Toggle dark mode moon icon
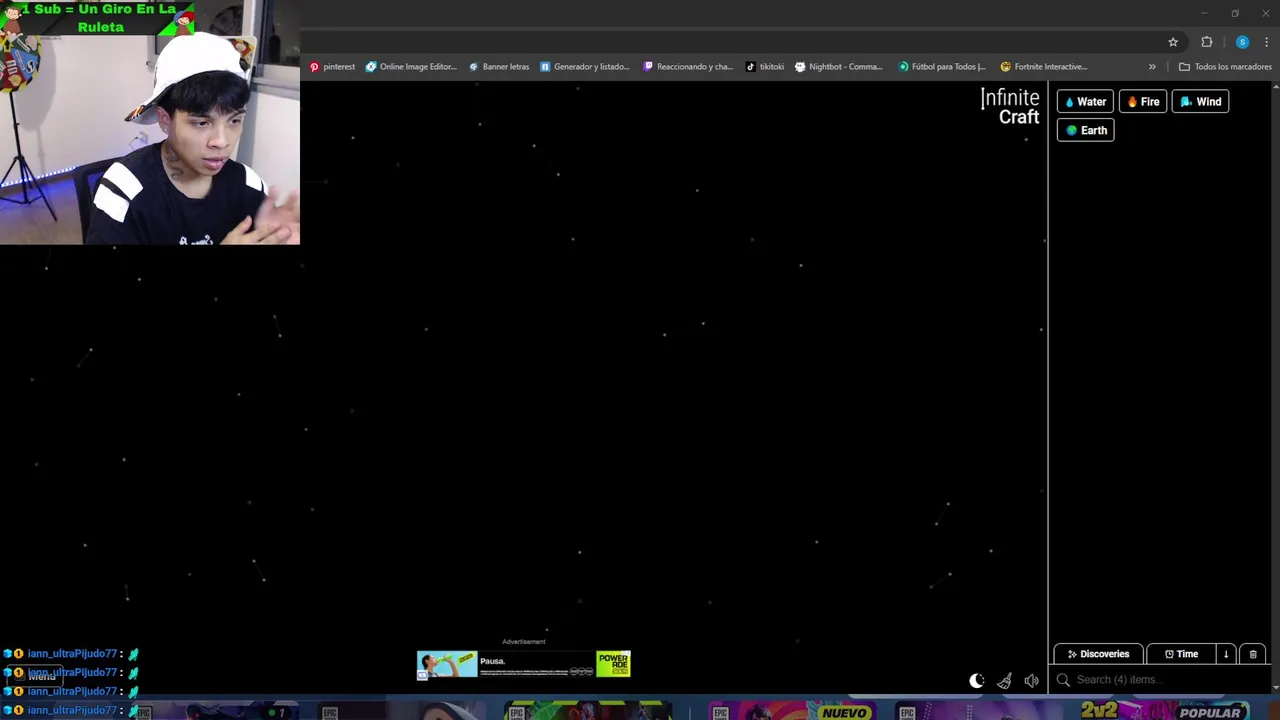Screen dimensions: 1280x720 click(x=977, y=681)
